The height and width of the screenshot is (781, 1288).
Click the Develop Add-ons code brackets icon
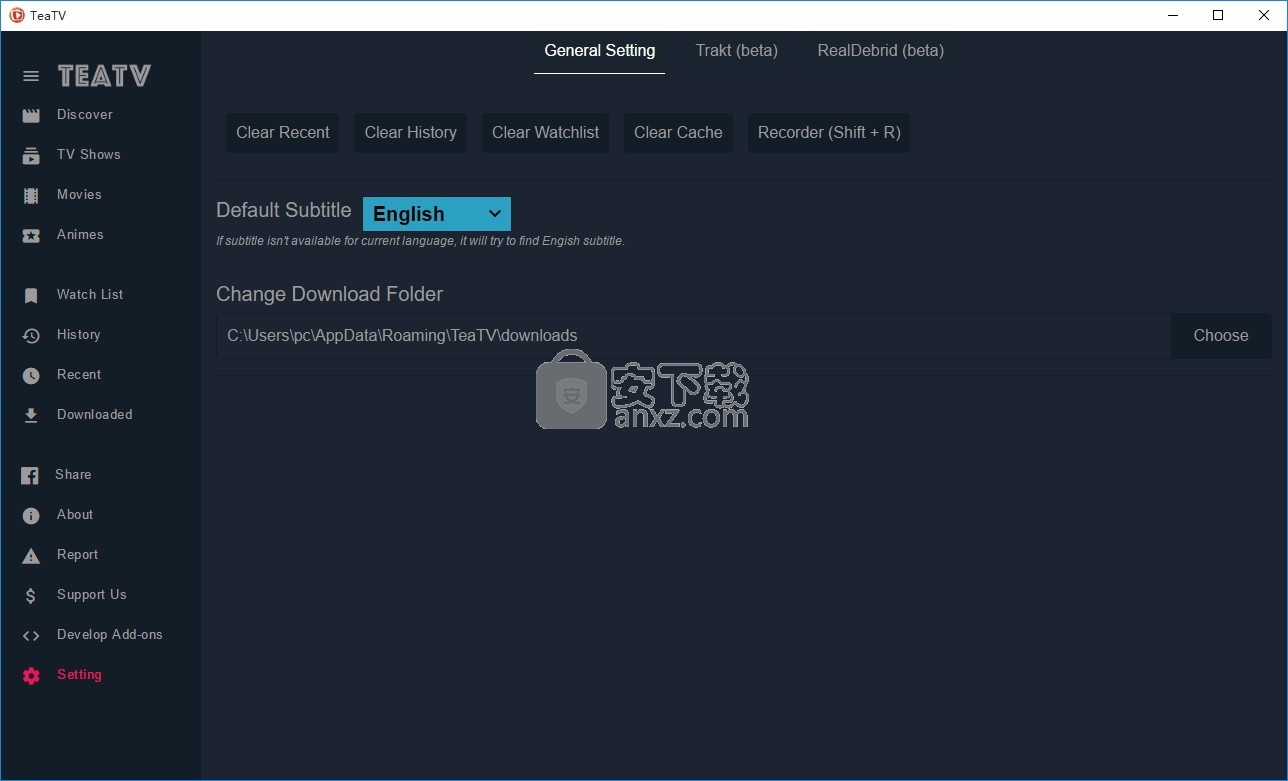tap(31, 635)
